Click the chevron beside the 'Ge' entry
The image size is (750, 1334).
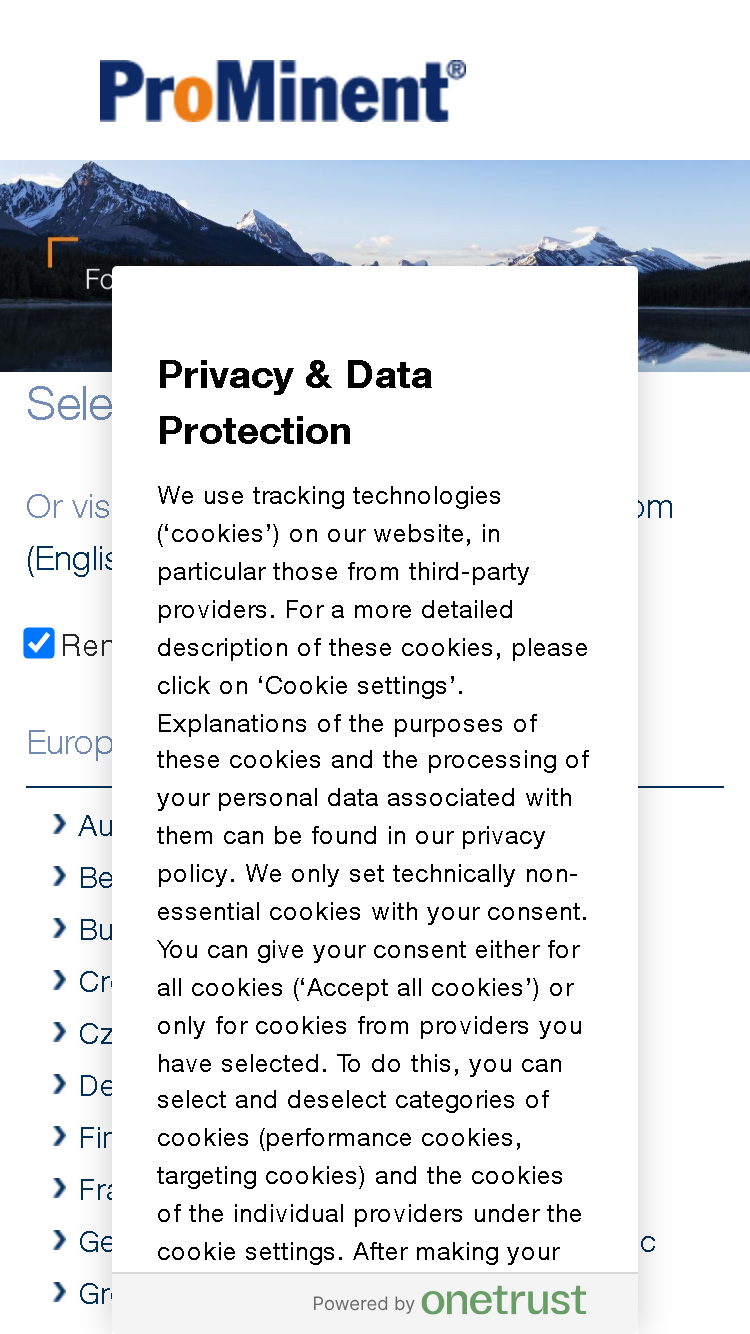click(x=60, y=1240)
